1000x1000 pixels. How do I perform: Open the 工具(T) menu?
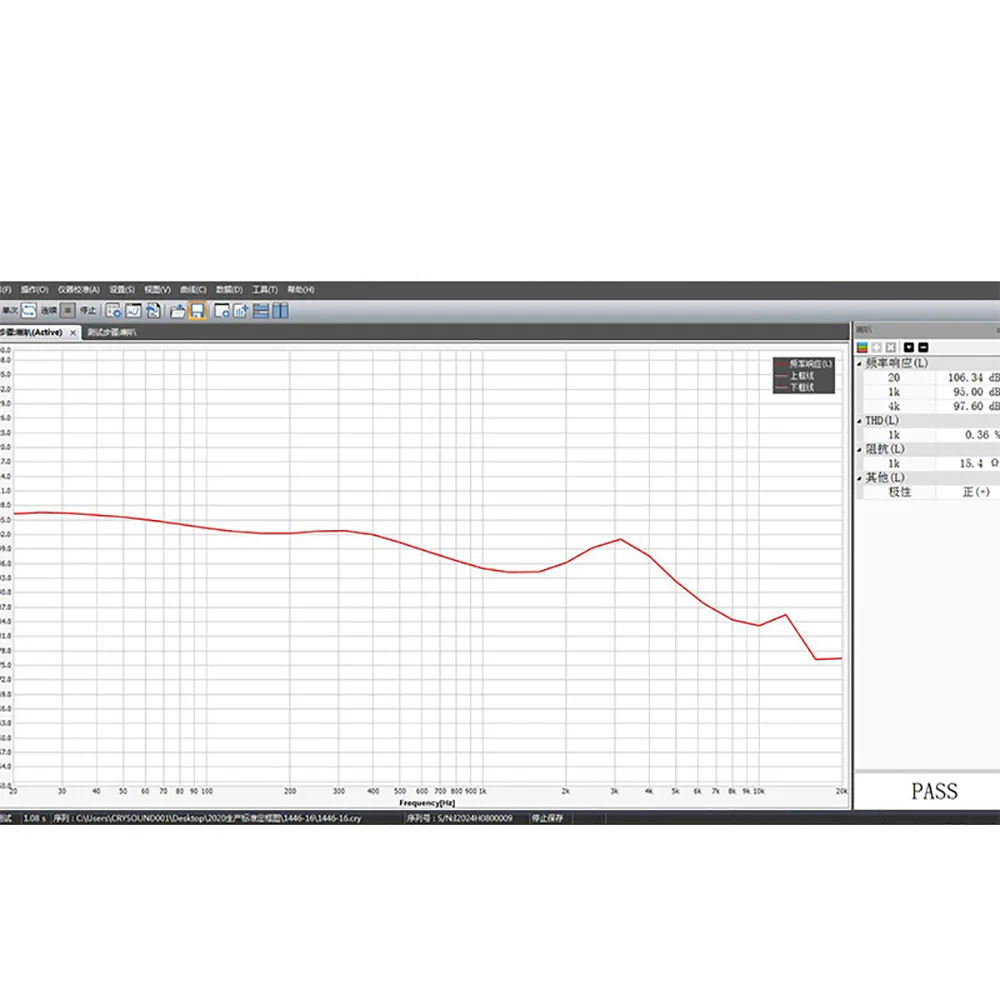coord(265,290)
